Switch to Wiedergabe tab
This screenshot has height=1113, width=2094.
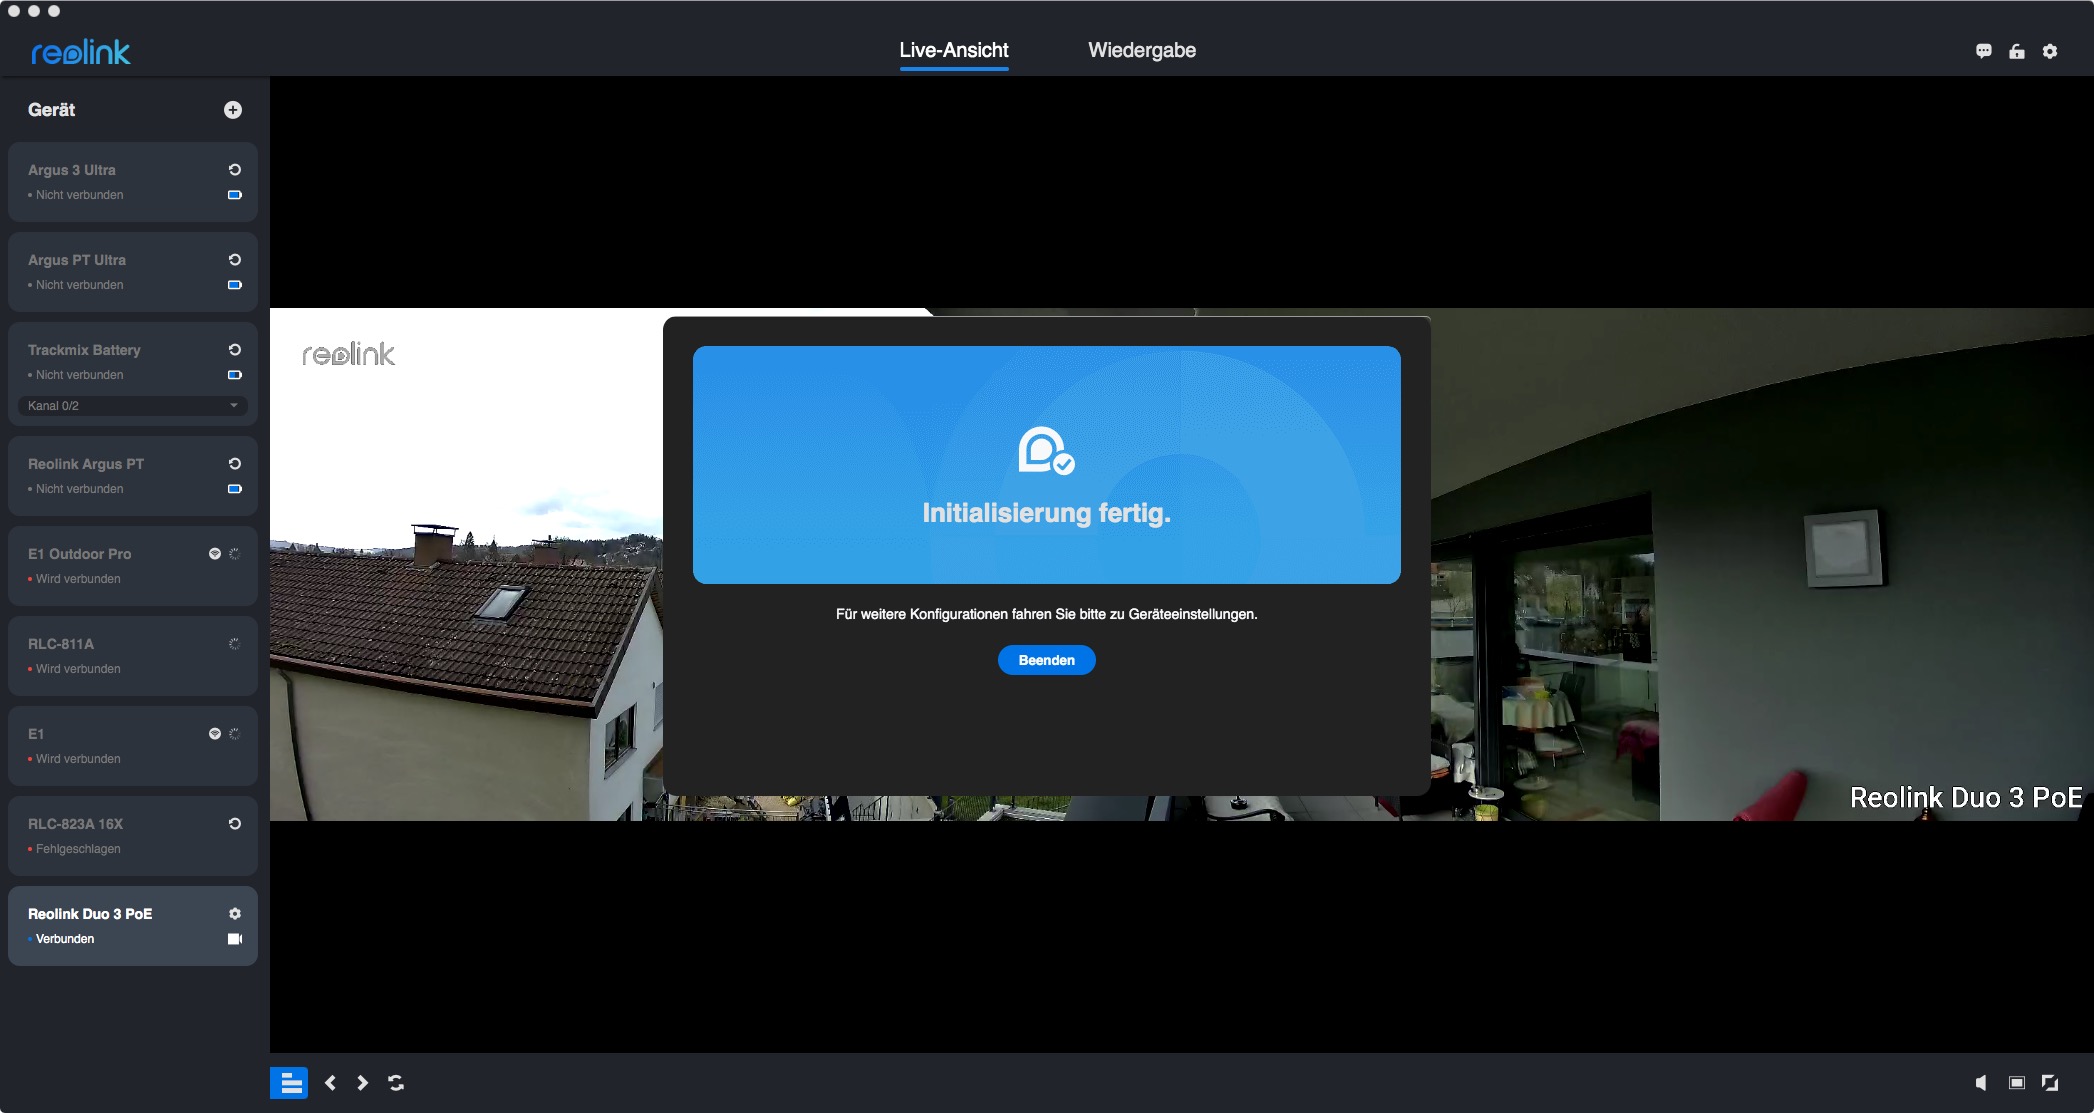pyautogui.click(x=1141, y=50)
